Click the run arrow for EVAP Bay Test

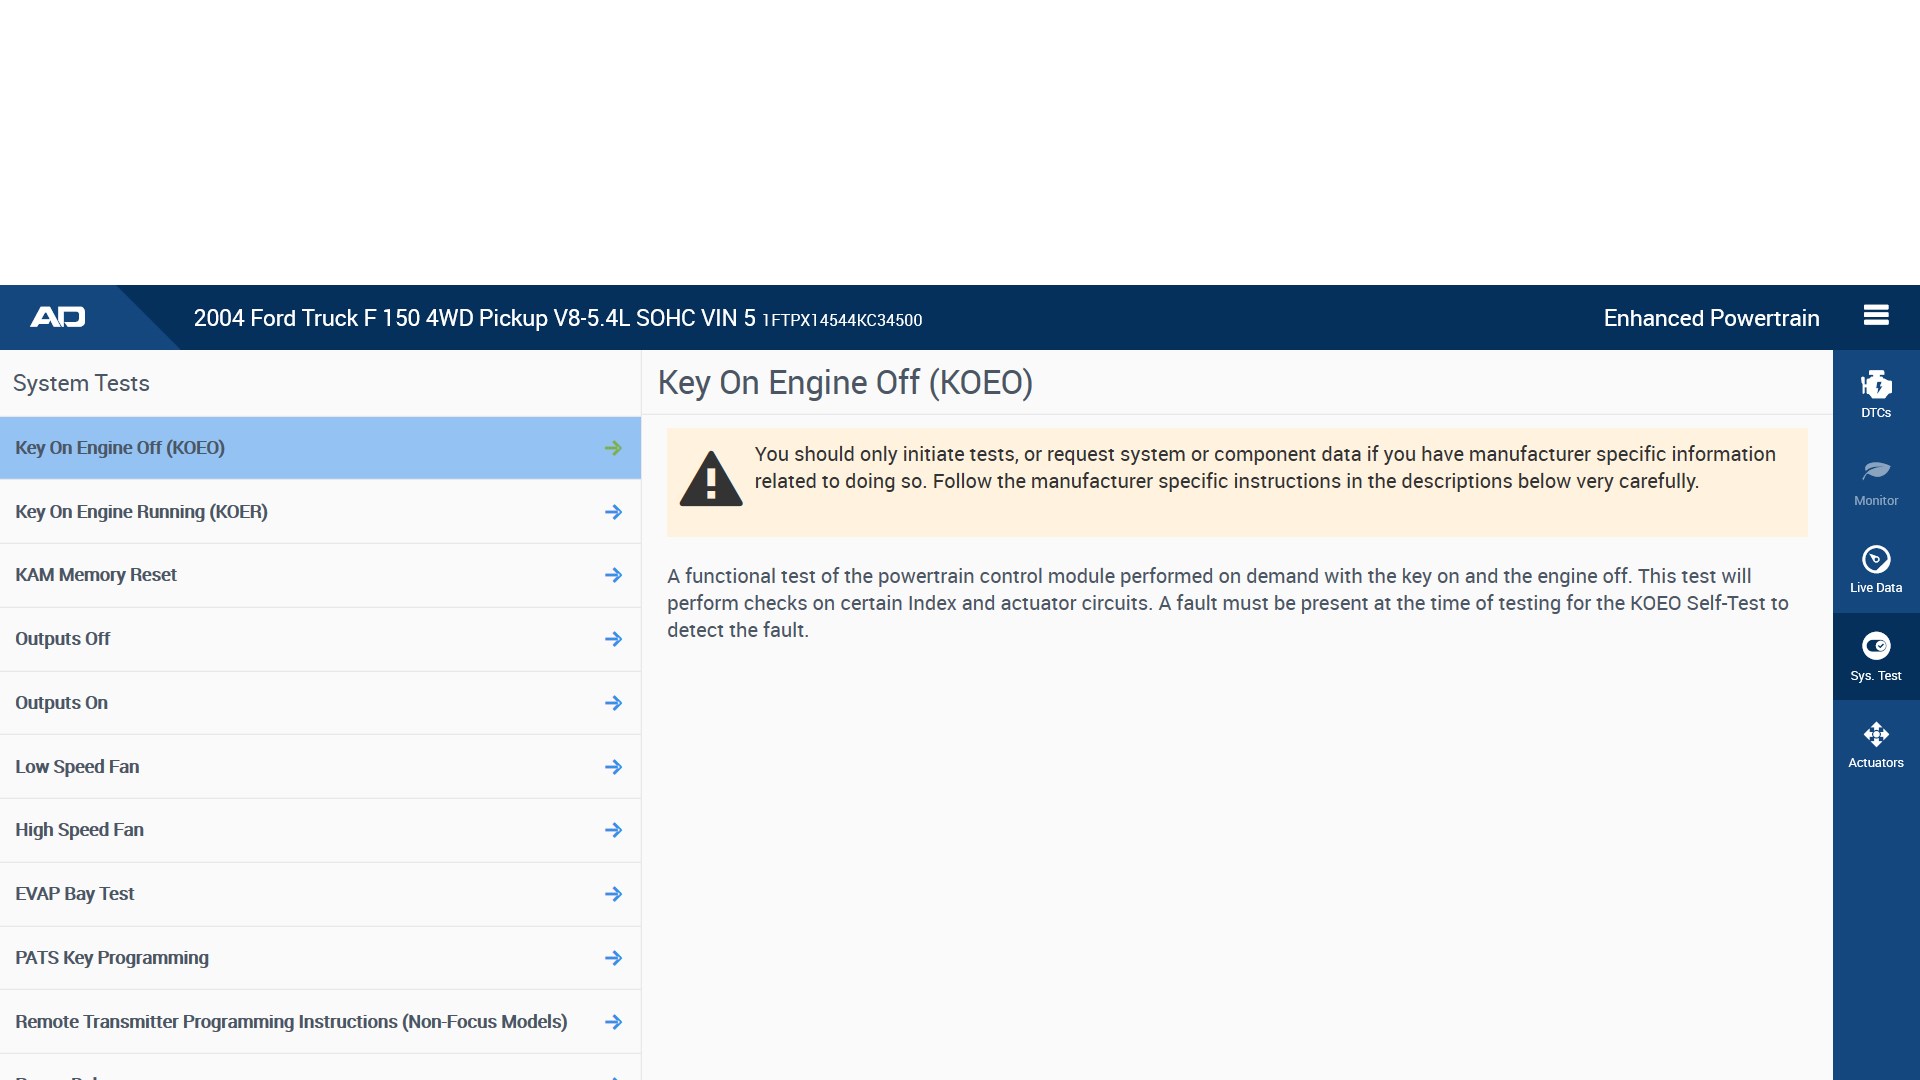point(613,894)
